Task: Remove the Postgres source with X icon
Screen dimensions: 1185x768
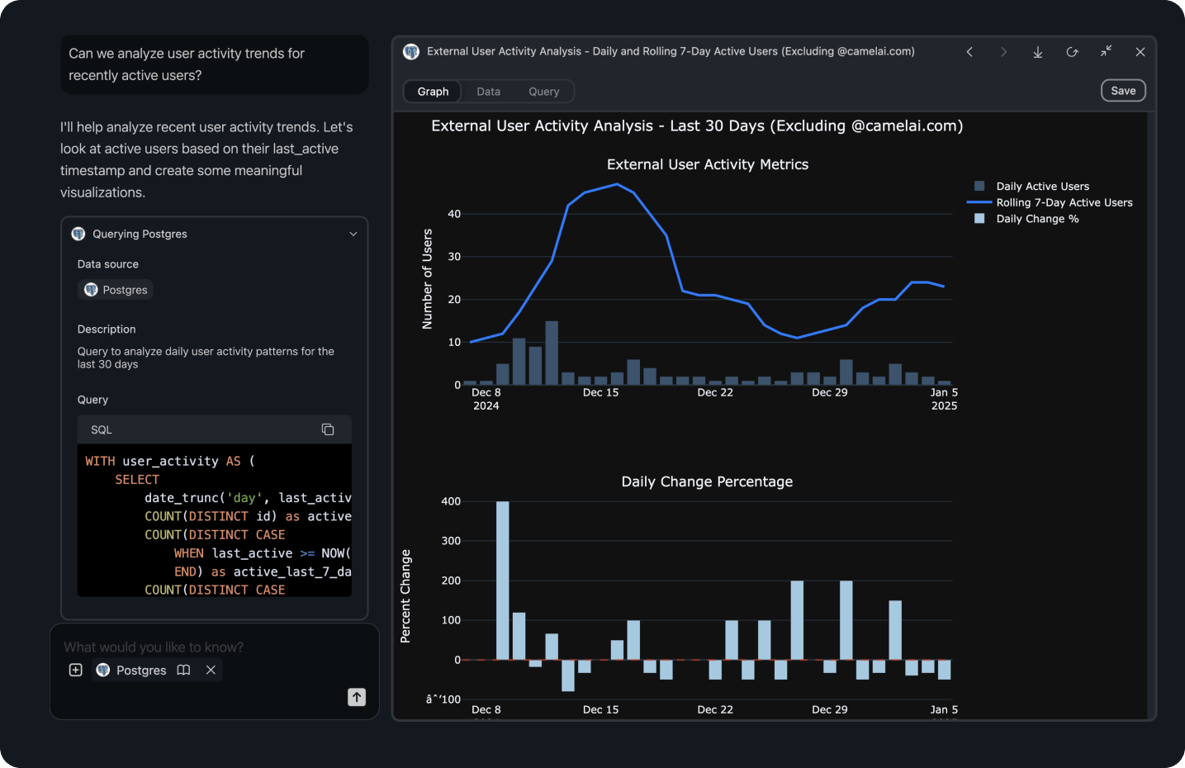Action: click(x=211, y=670)
